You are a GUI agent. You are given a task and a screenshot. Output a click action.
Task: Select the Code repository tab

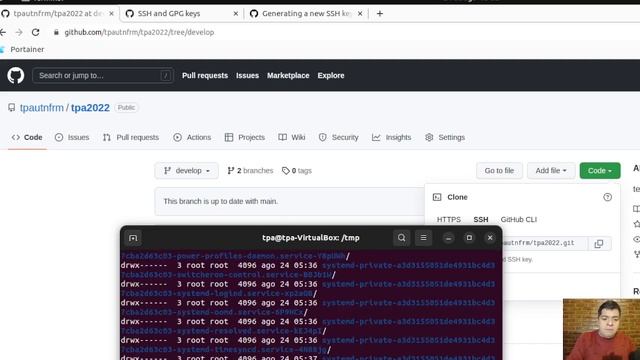[x=27, y=138]
